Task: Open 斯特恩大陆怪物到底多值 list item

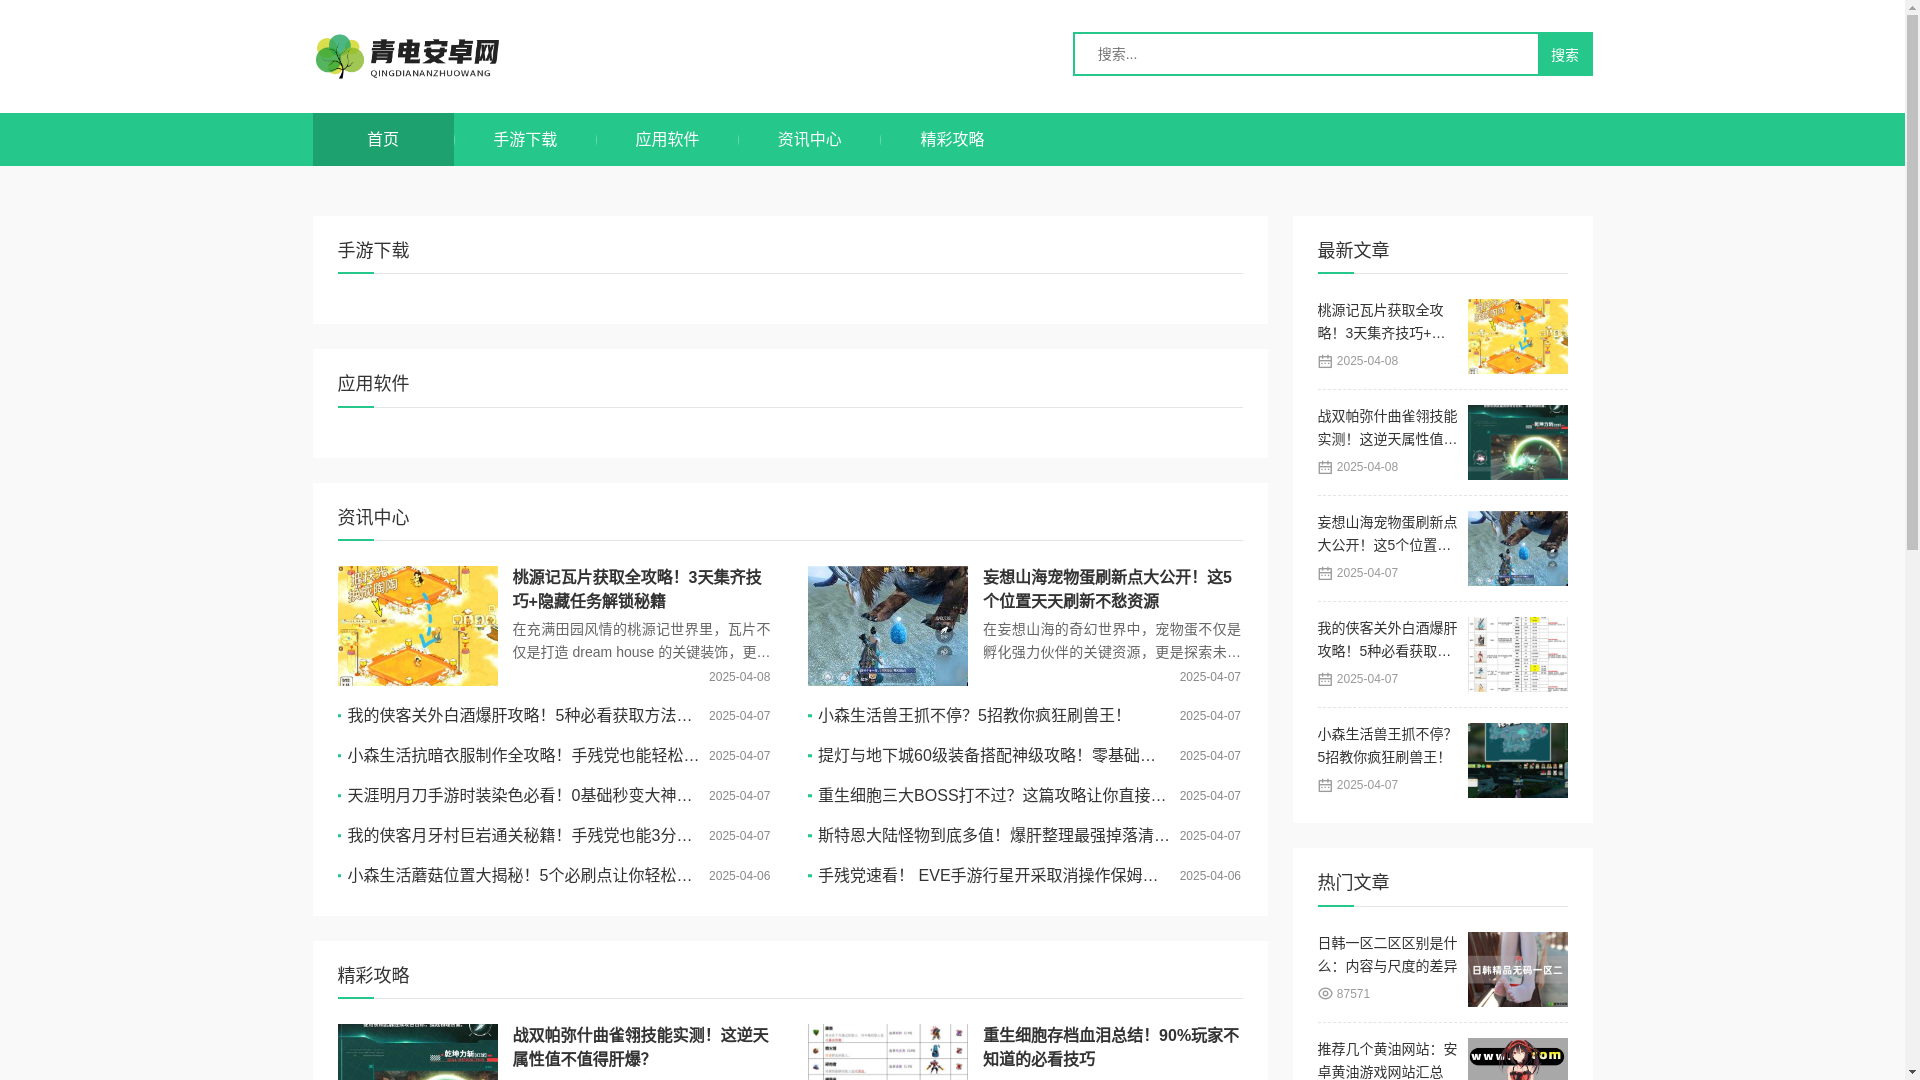Action: point(993,836)
